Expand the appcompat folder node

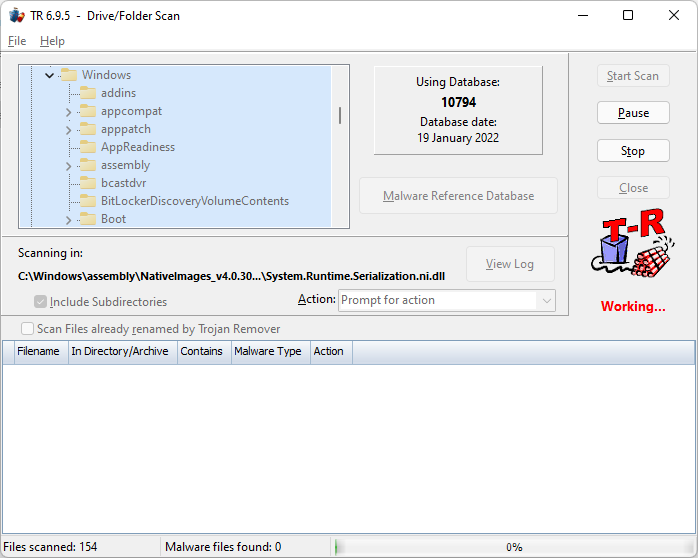[69, 112]
